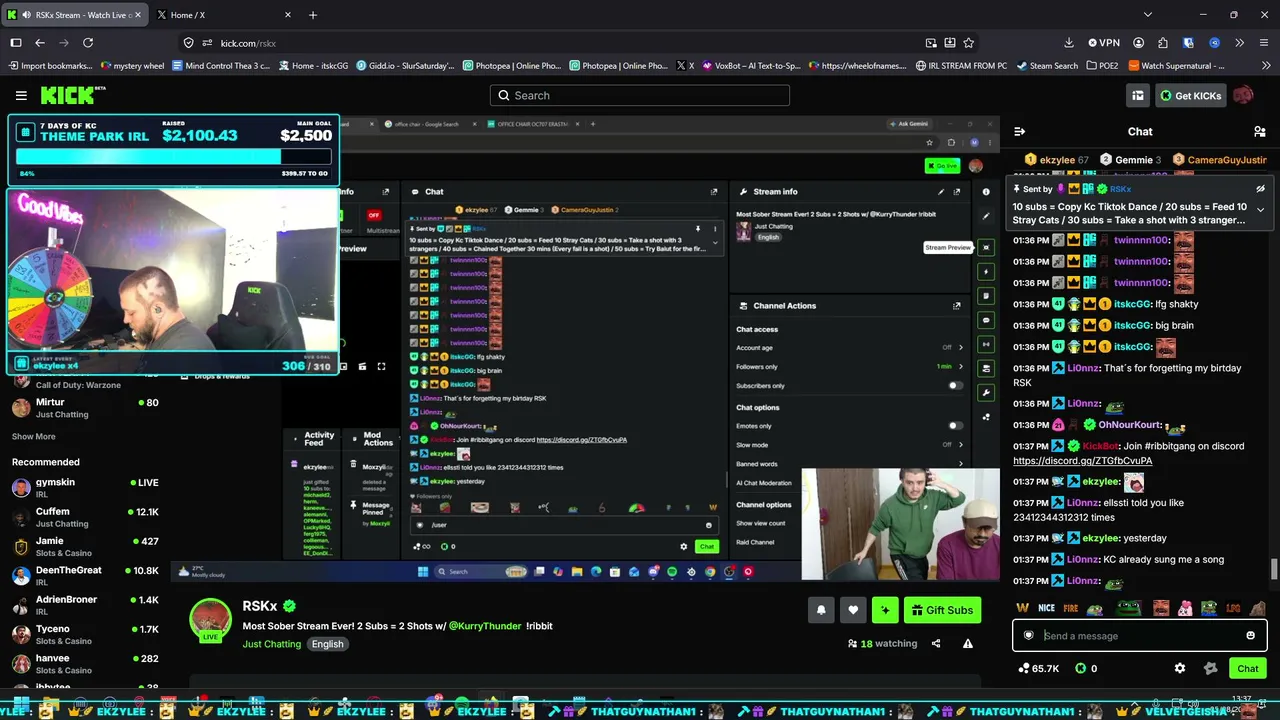
Task: Select the FIRE quick emote
Action: (x=1071, y=608)
